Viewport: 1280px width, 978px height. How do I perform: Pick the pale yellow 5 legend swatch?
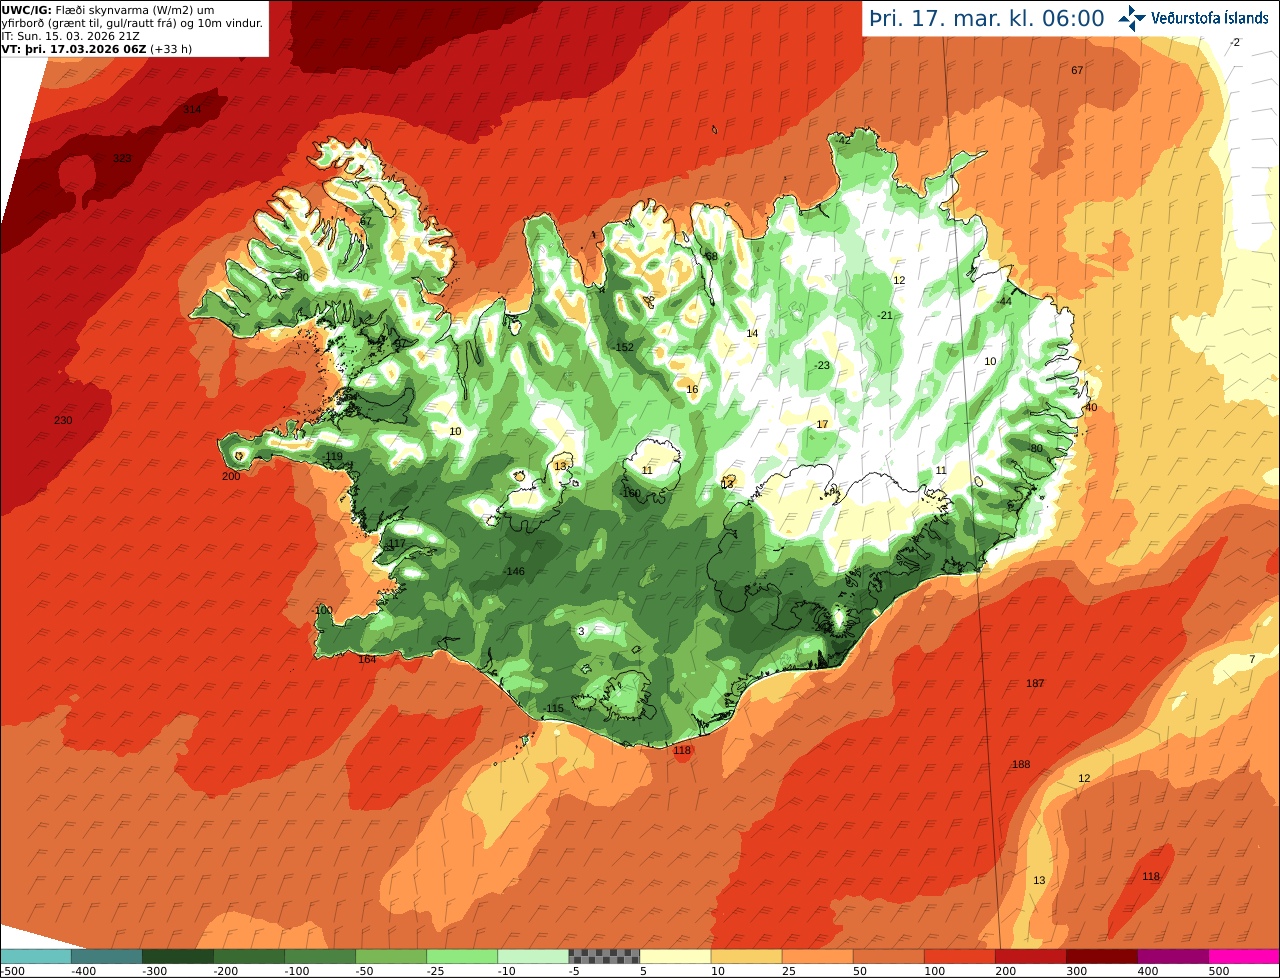(x=675, y=956)
